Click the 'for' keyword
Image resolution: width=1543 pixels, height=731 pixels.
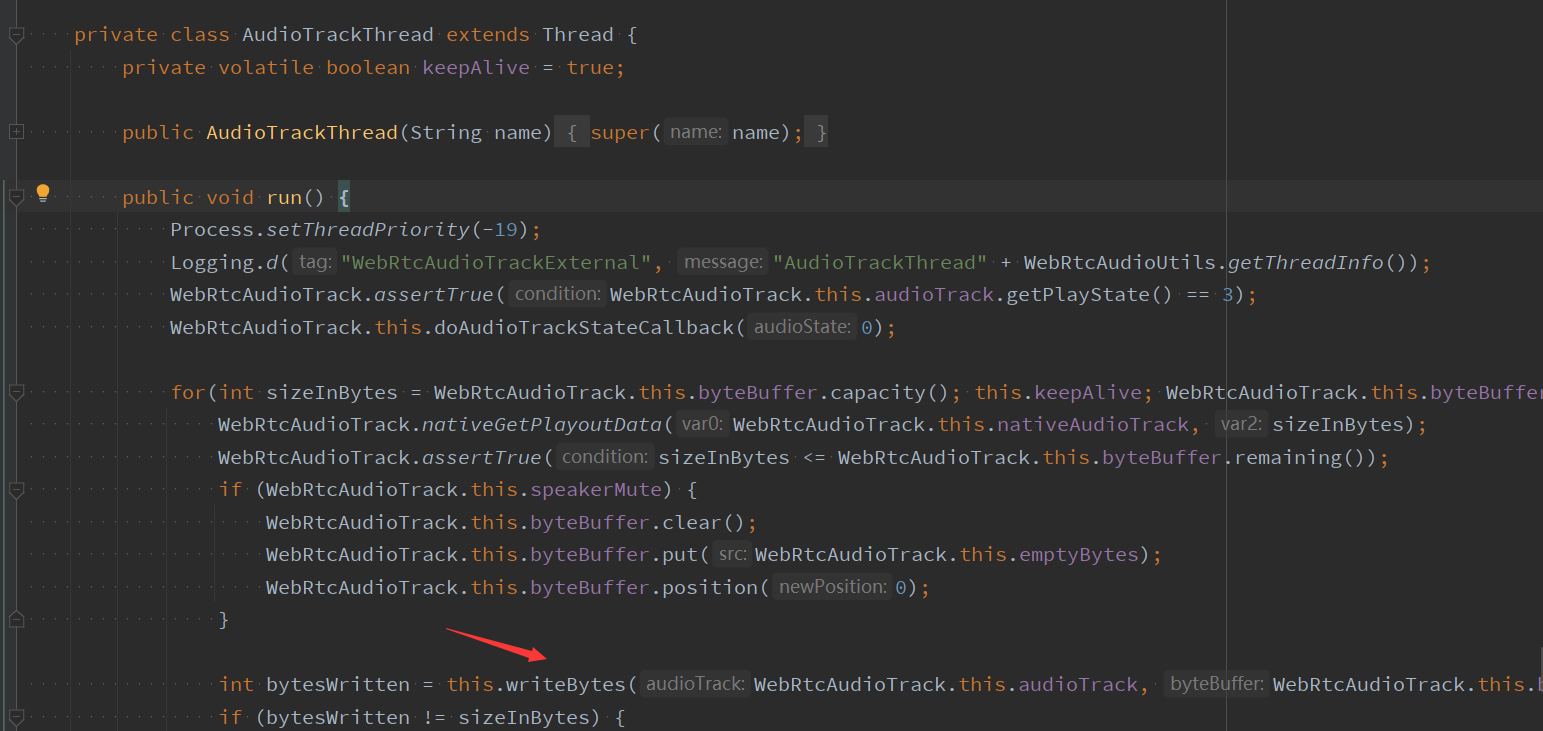pos(188,392)
